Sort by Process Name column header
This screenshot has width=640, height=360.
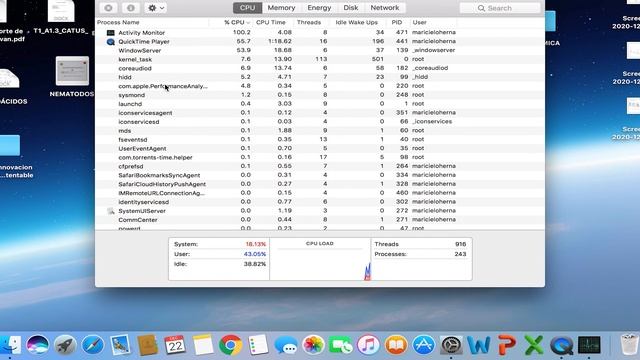(152, 22)
